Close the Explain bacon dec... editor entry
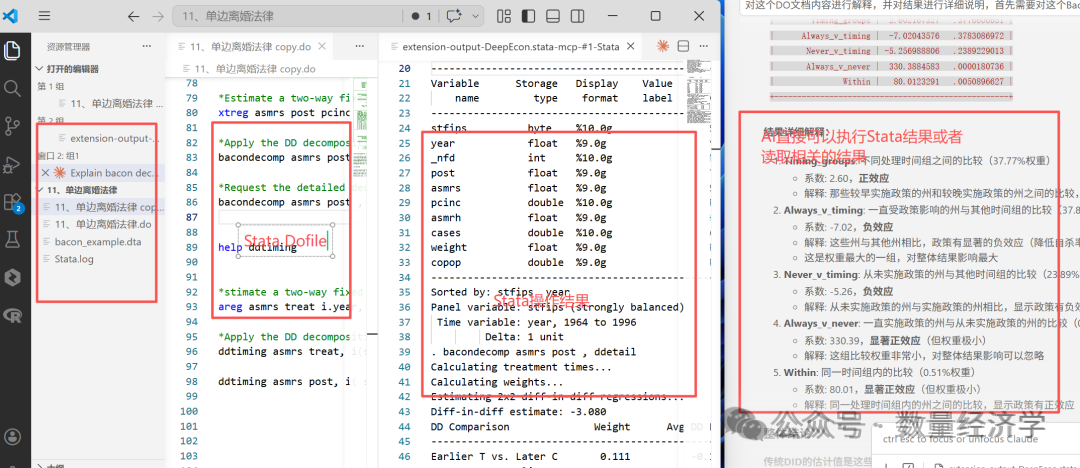The image size is (1080, 468). click(x=45, y=172)
